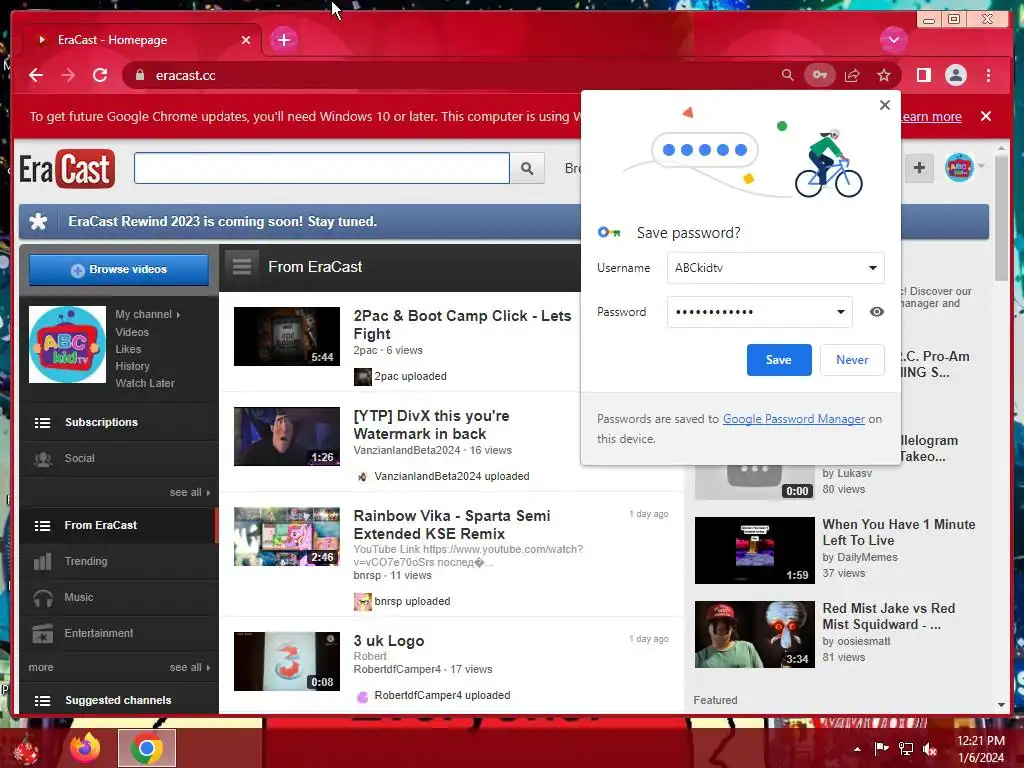
Task: Open Videos in channel sidebar
Action: 132,332
